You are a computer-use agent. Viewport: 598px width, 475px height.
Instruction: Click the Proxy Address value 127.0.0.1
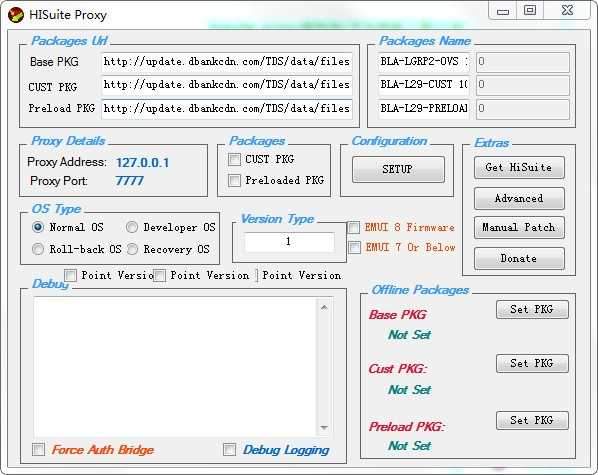click(x=142, y=163)
